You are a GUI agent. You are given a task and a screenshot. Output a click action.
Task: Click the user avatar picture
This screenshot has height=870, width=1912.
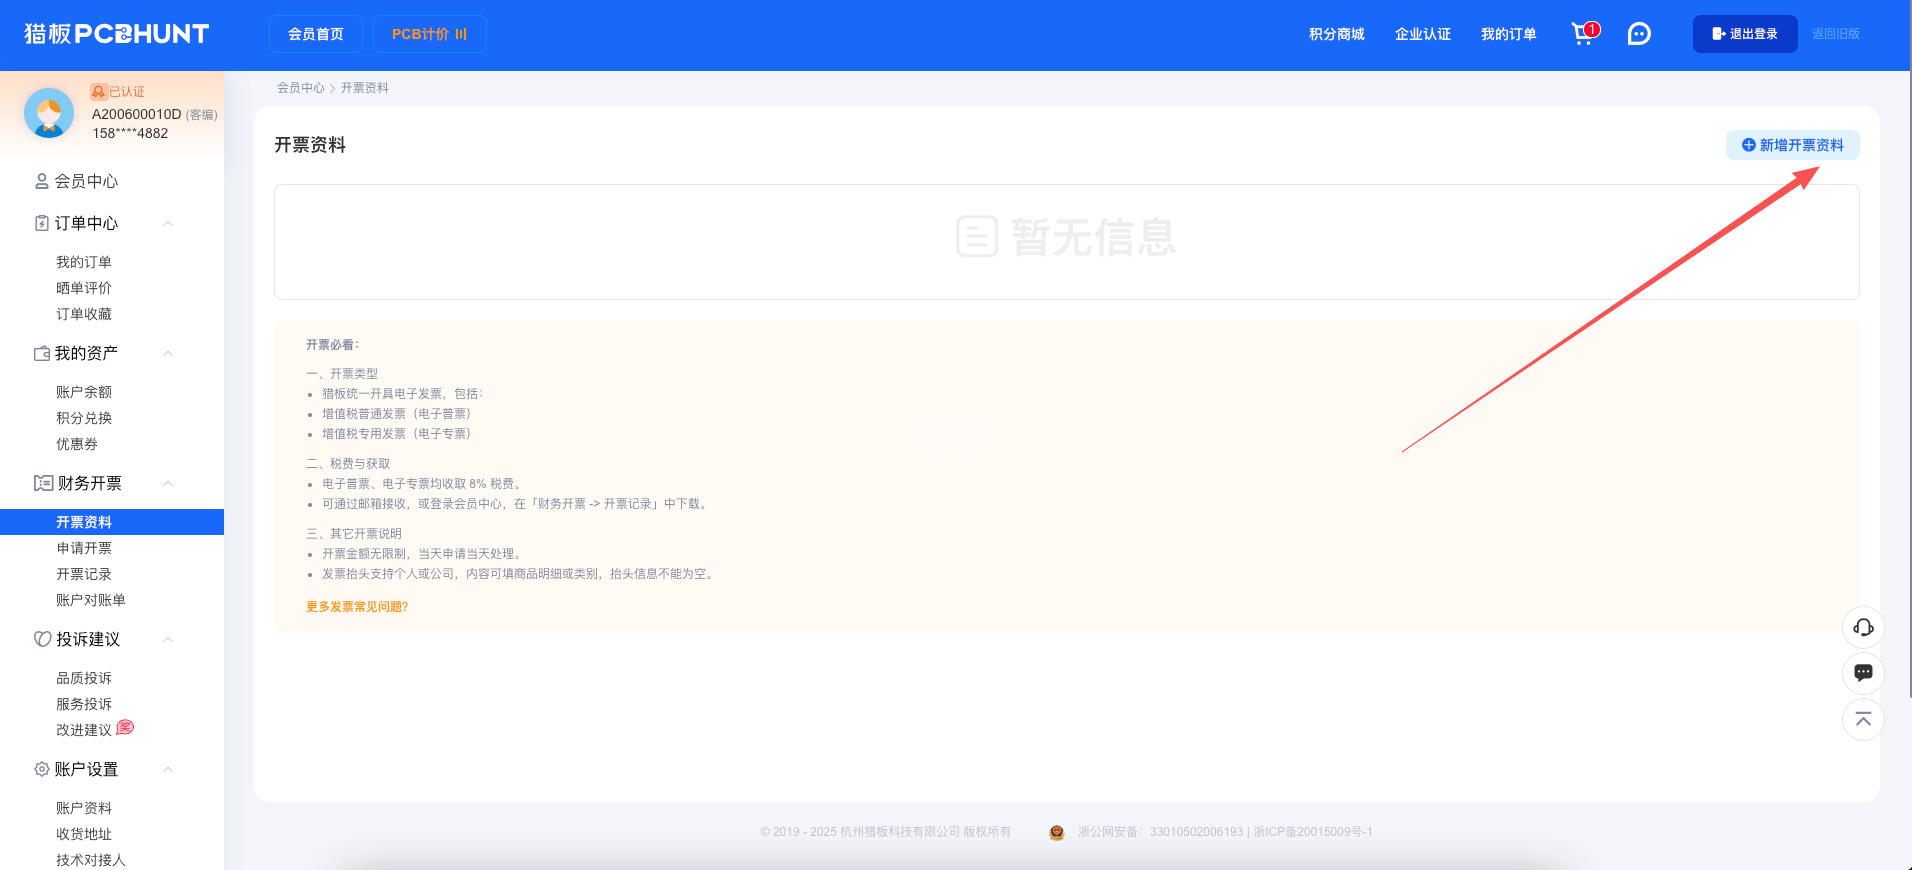(x=49, y=112)
